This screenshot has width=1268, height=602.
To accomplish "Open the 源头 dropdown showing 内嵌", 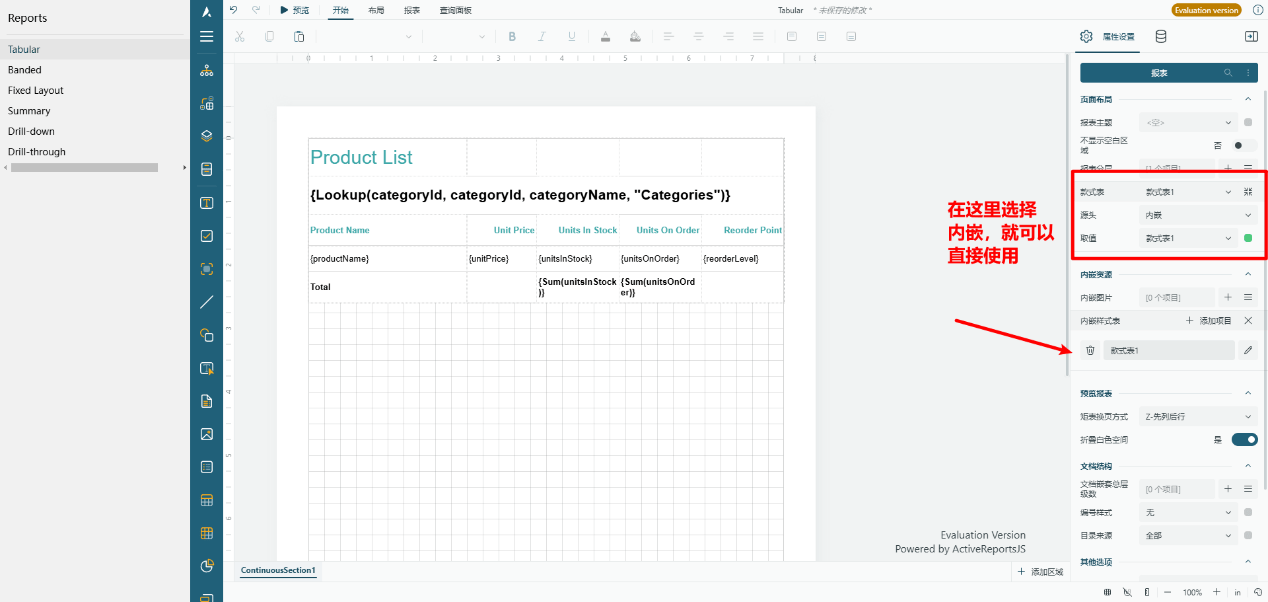I will click(x=1198, y=215).
